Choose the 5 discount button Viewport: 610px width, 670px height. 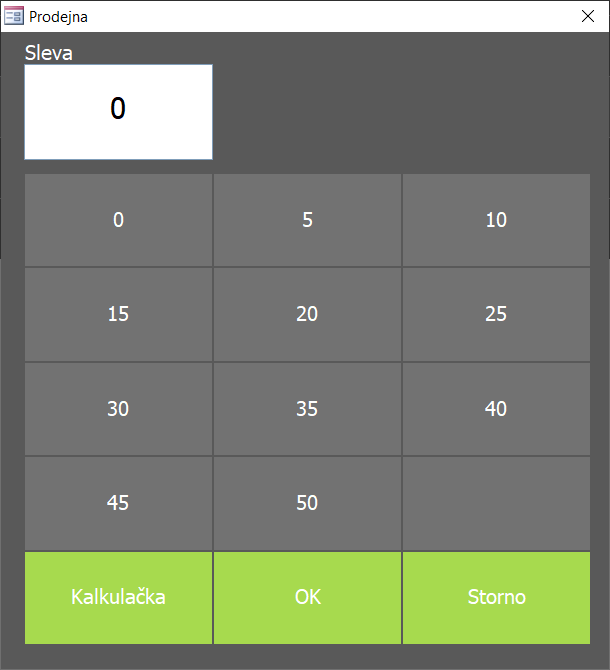tap(307, 220)
